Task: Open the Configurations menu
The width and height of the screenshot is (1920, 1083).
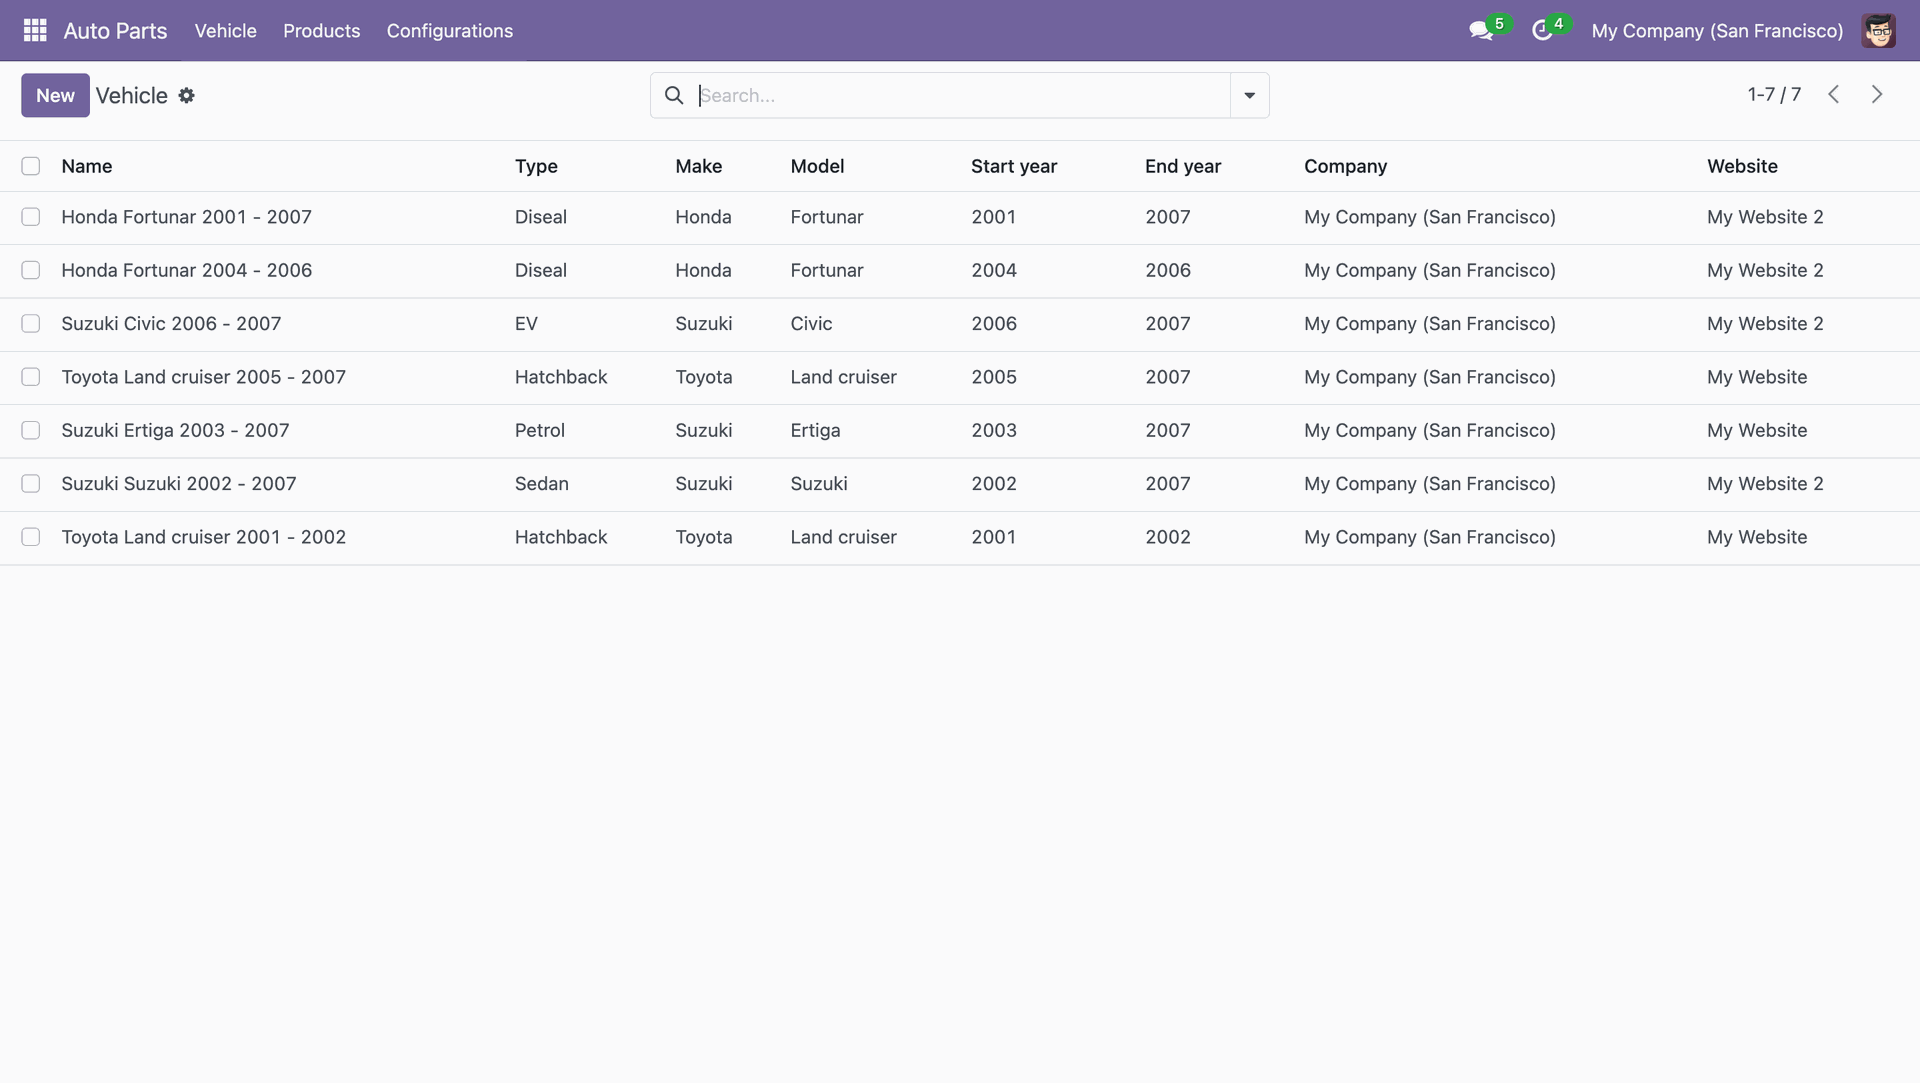Action: tap(449, 31)
